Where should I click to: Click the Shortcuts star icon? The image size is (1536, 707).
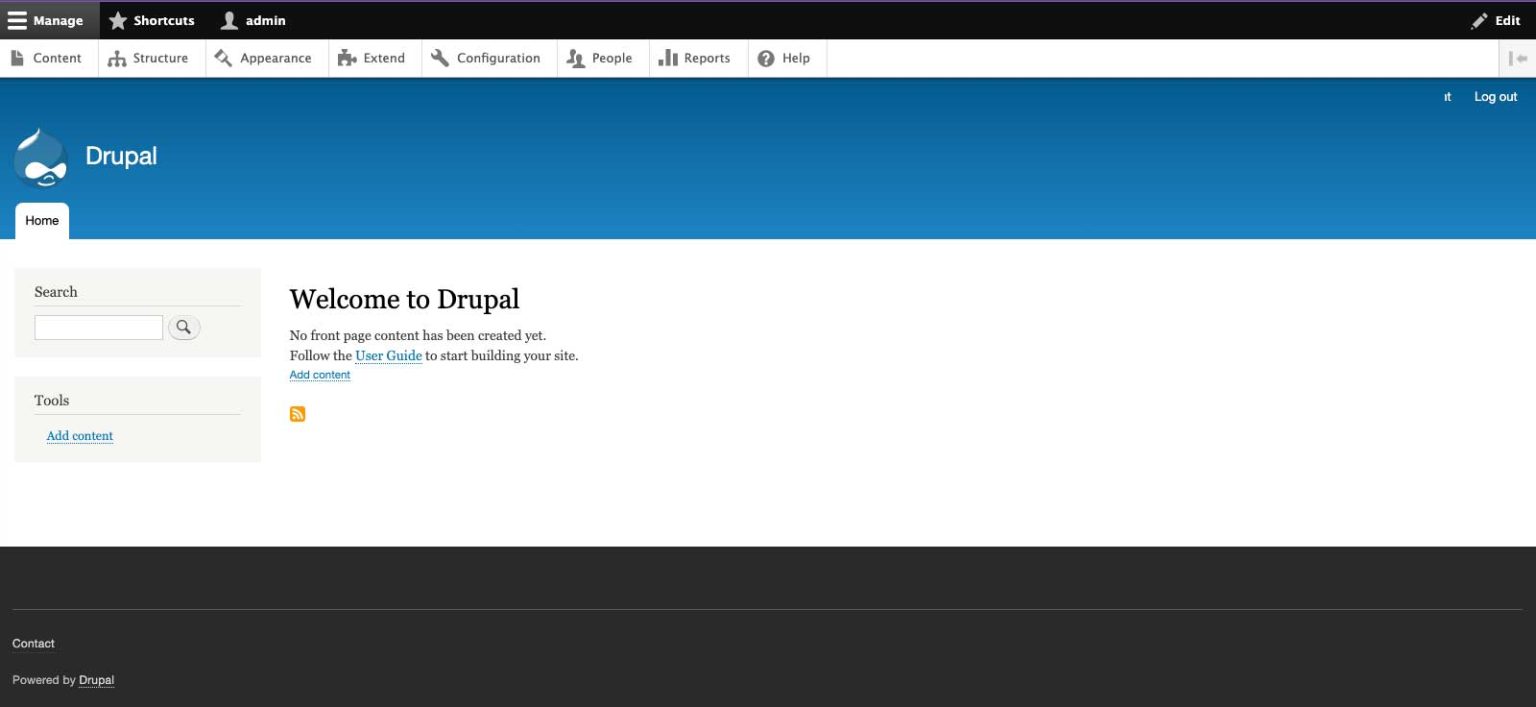(x=119, y=20)
